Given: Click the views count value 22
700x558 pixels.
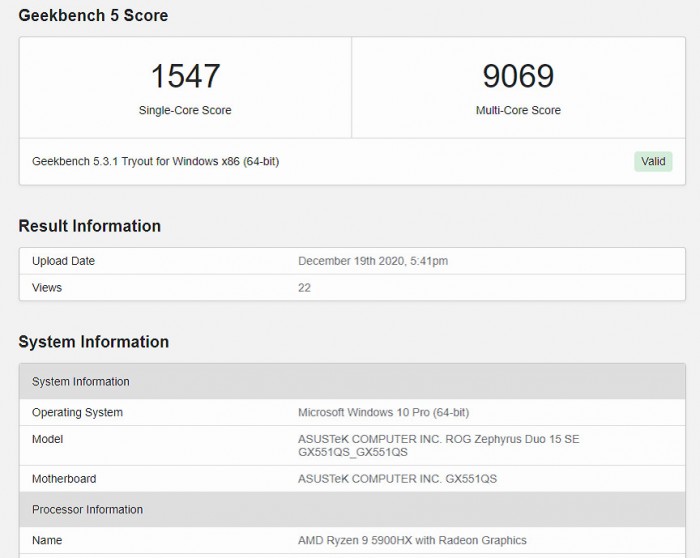Looking at the screenshot, I should (x=304, y=288).
